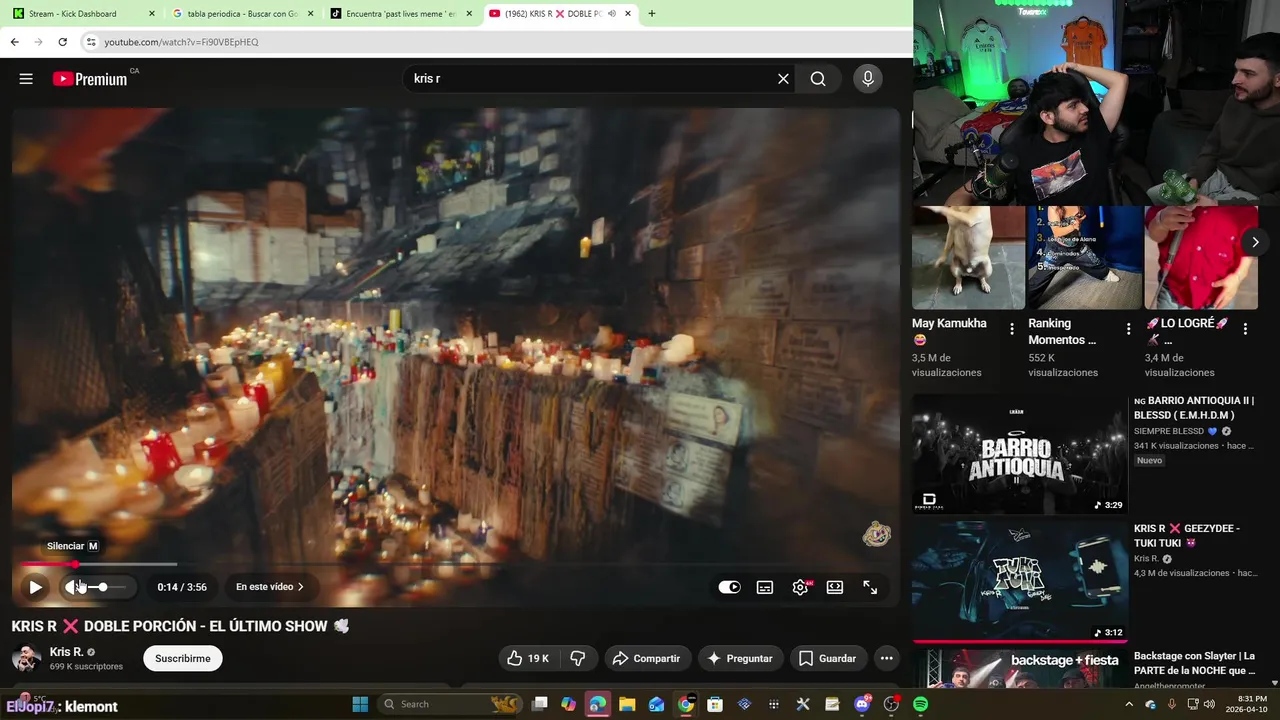The height and width of the screenshot is (720, 1280).
Task: Open the Kris R. channel name link
Action: coord(67,652)
